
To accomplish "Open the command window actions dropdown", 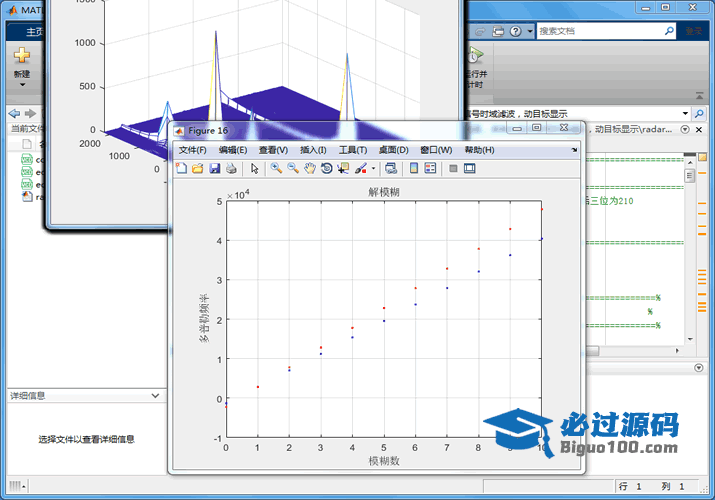I will 699,367.
